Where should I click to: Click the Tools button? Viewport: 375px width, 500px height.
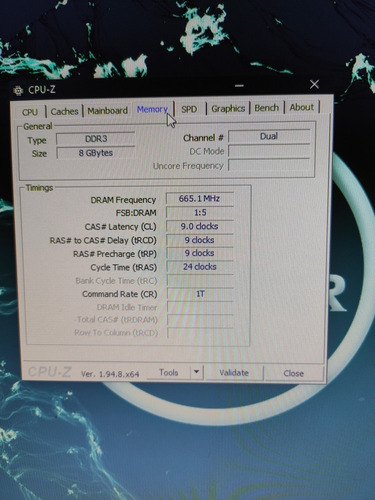coord(169,372)
